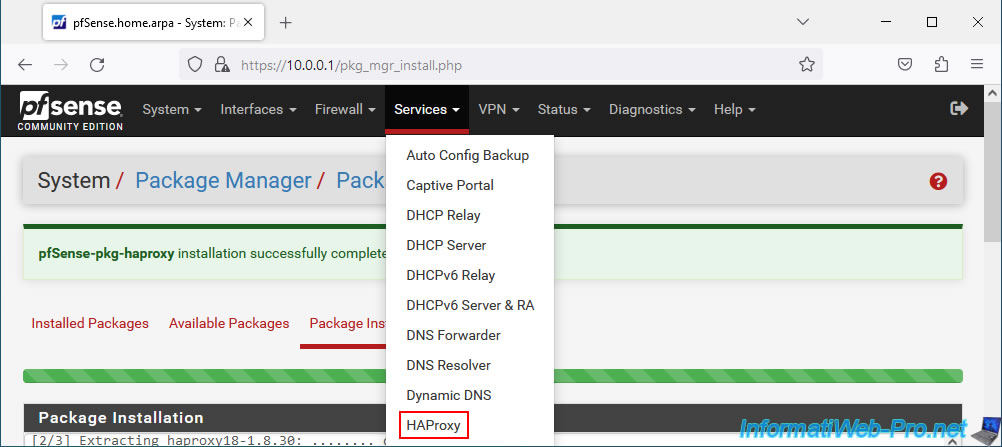Open the browser extensions puzzle icon

click(941, 65)
